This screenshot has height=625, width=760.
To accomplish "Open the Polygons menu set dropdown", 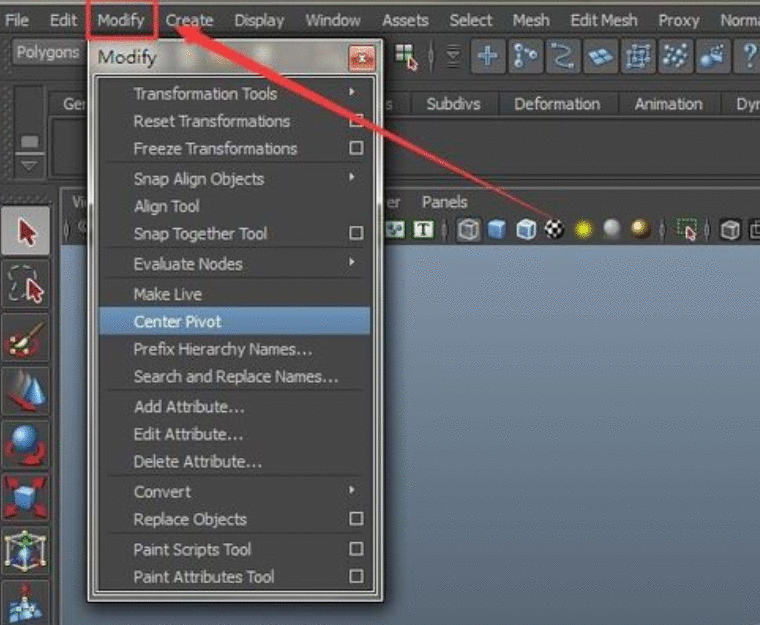I will tap(47, 53).
